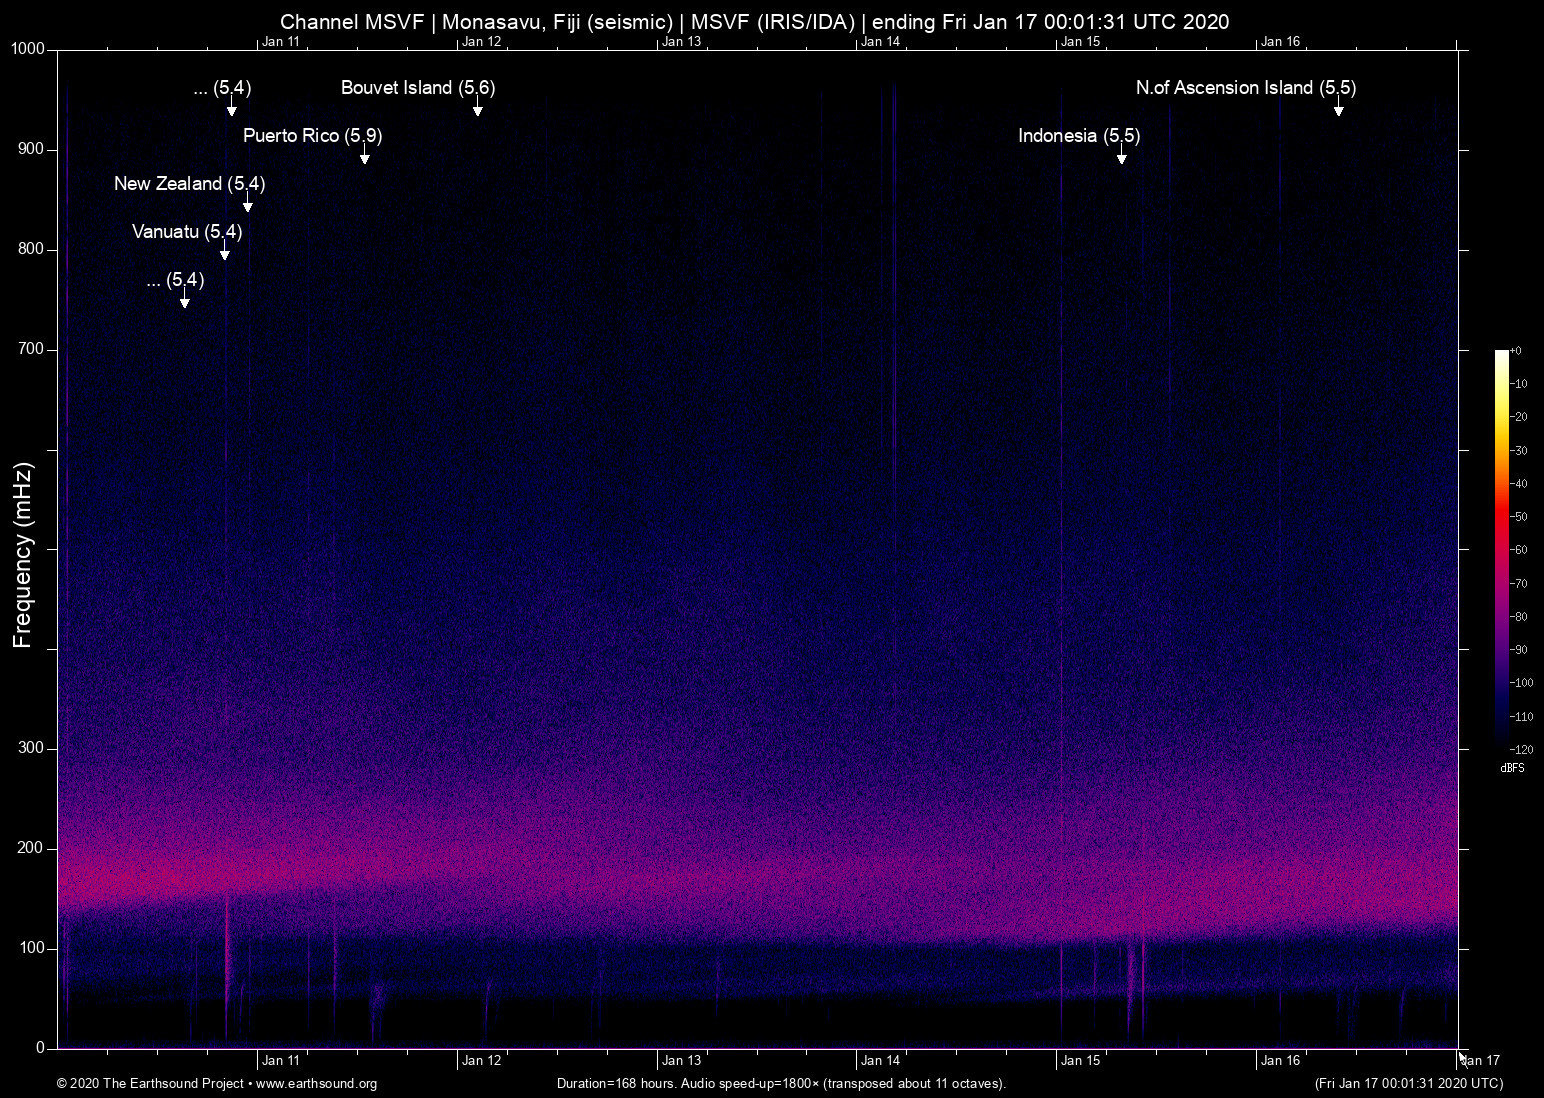The width and height of the screenshot is (1544, 1098).
Task: Click the Jan 12 label on the top axis
Action: tap(481, 42)
